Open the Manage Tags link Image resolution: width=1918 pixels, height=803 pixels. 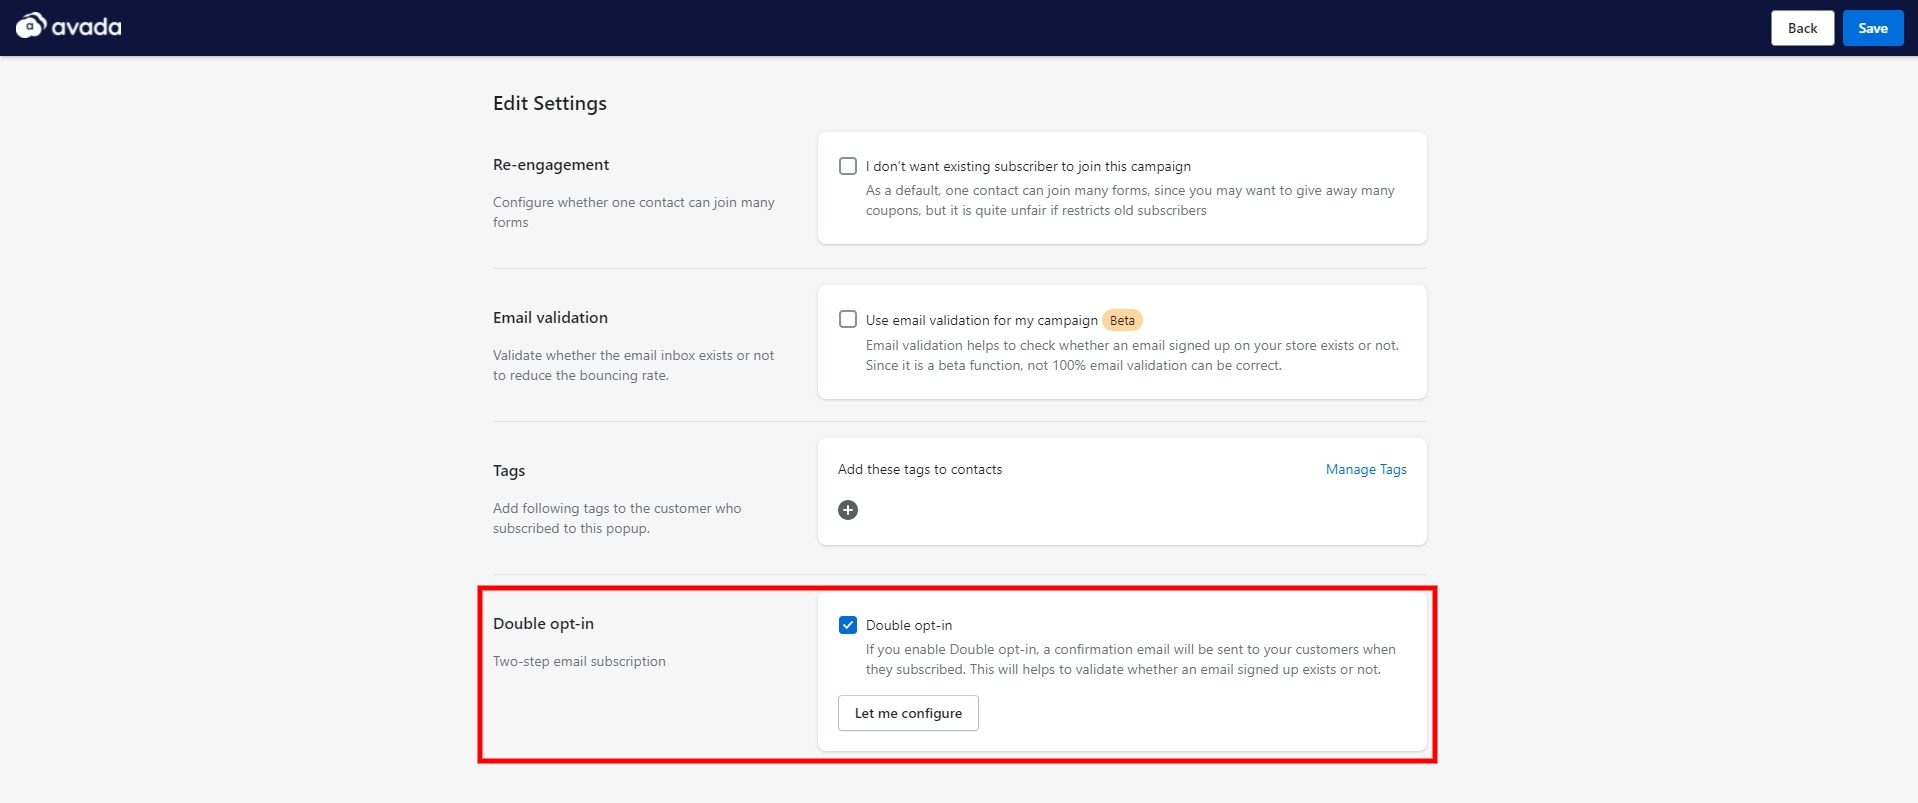tap(1365, 470)
